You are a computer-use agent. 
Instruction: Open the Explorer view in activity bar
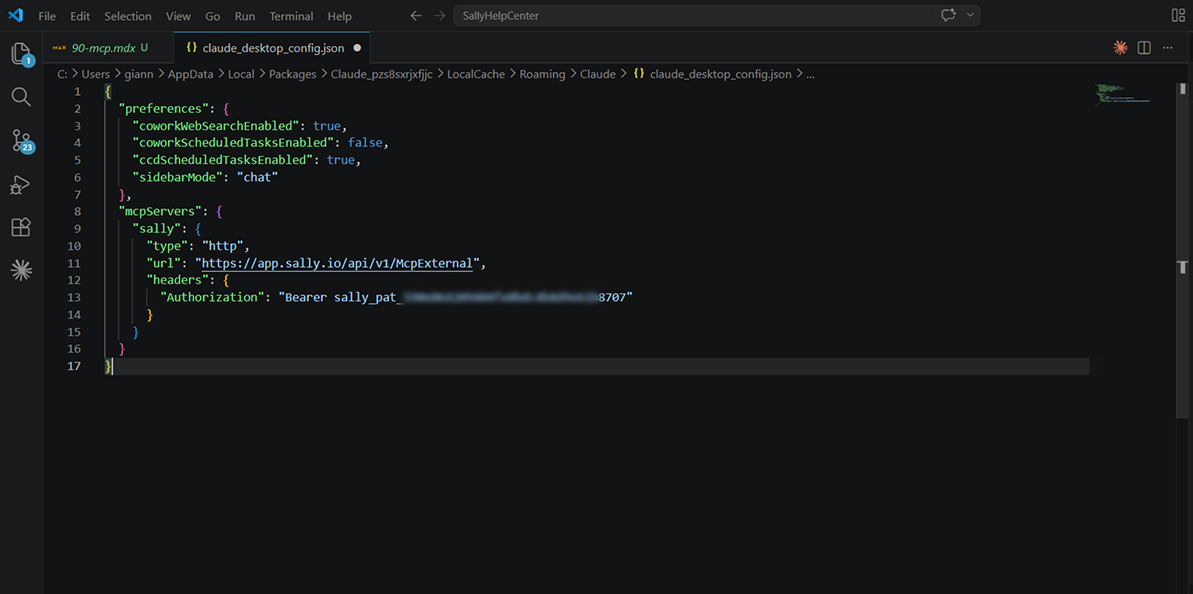21,54
